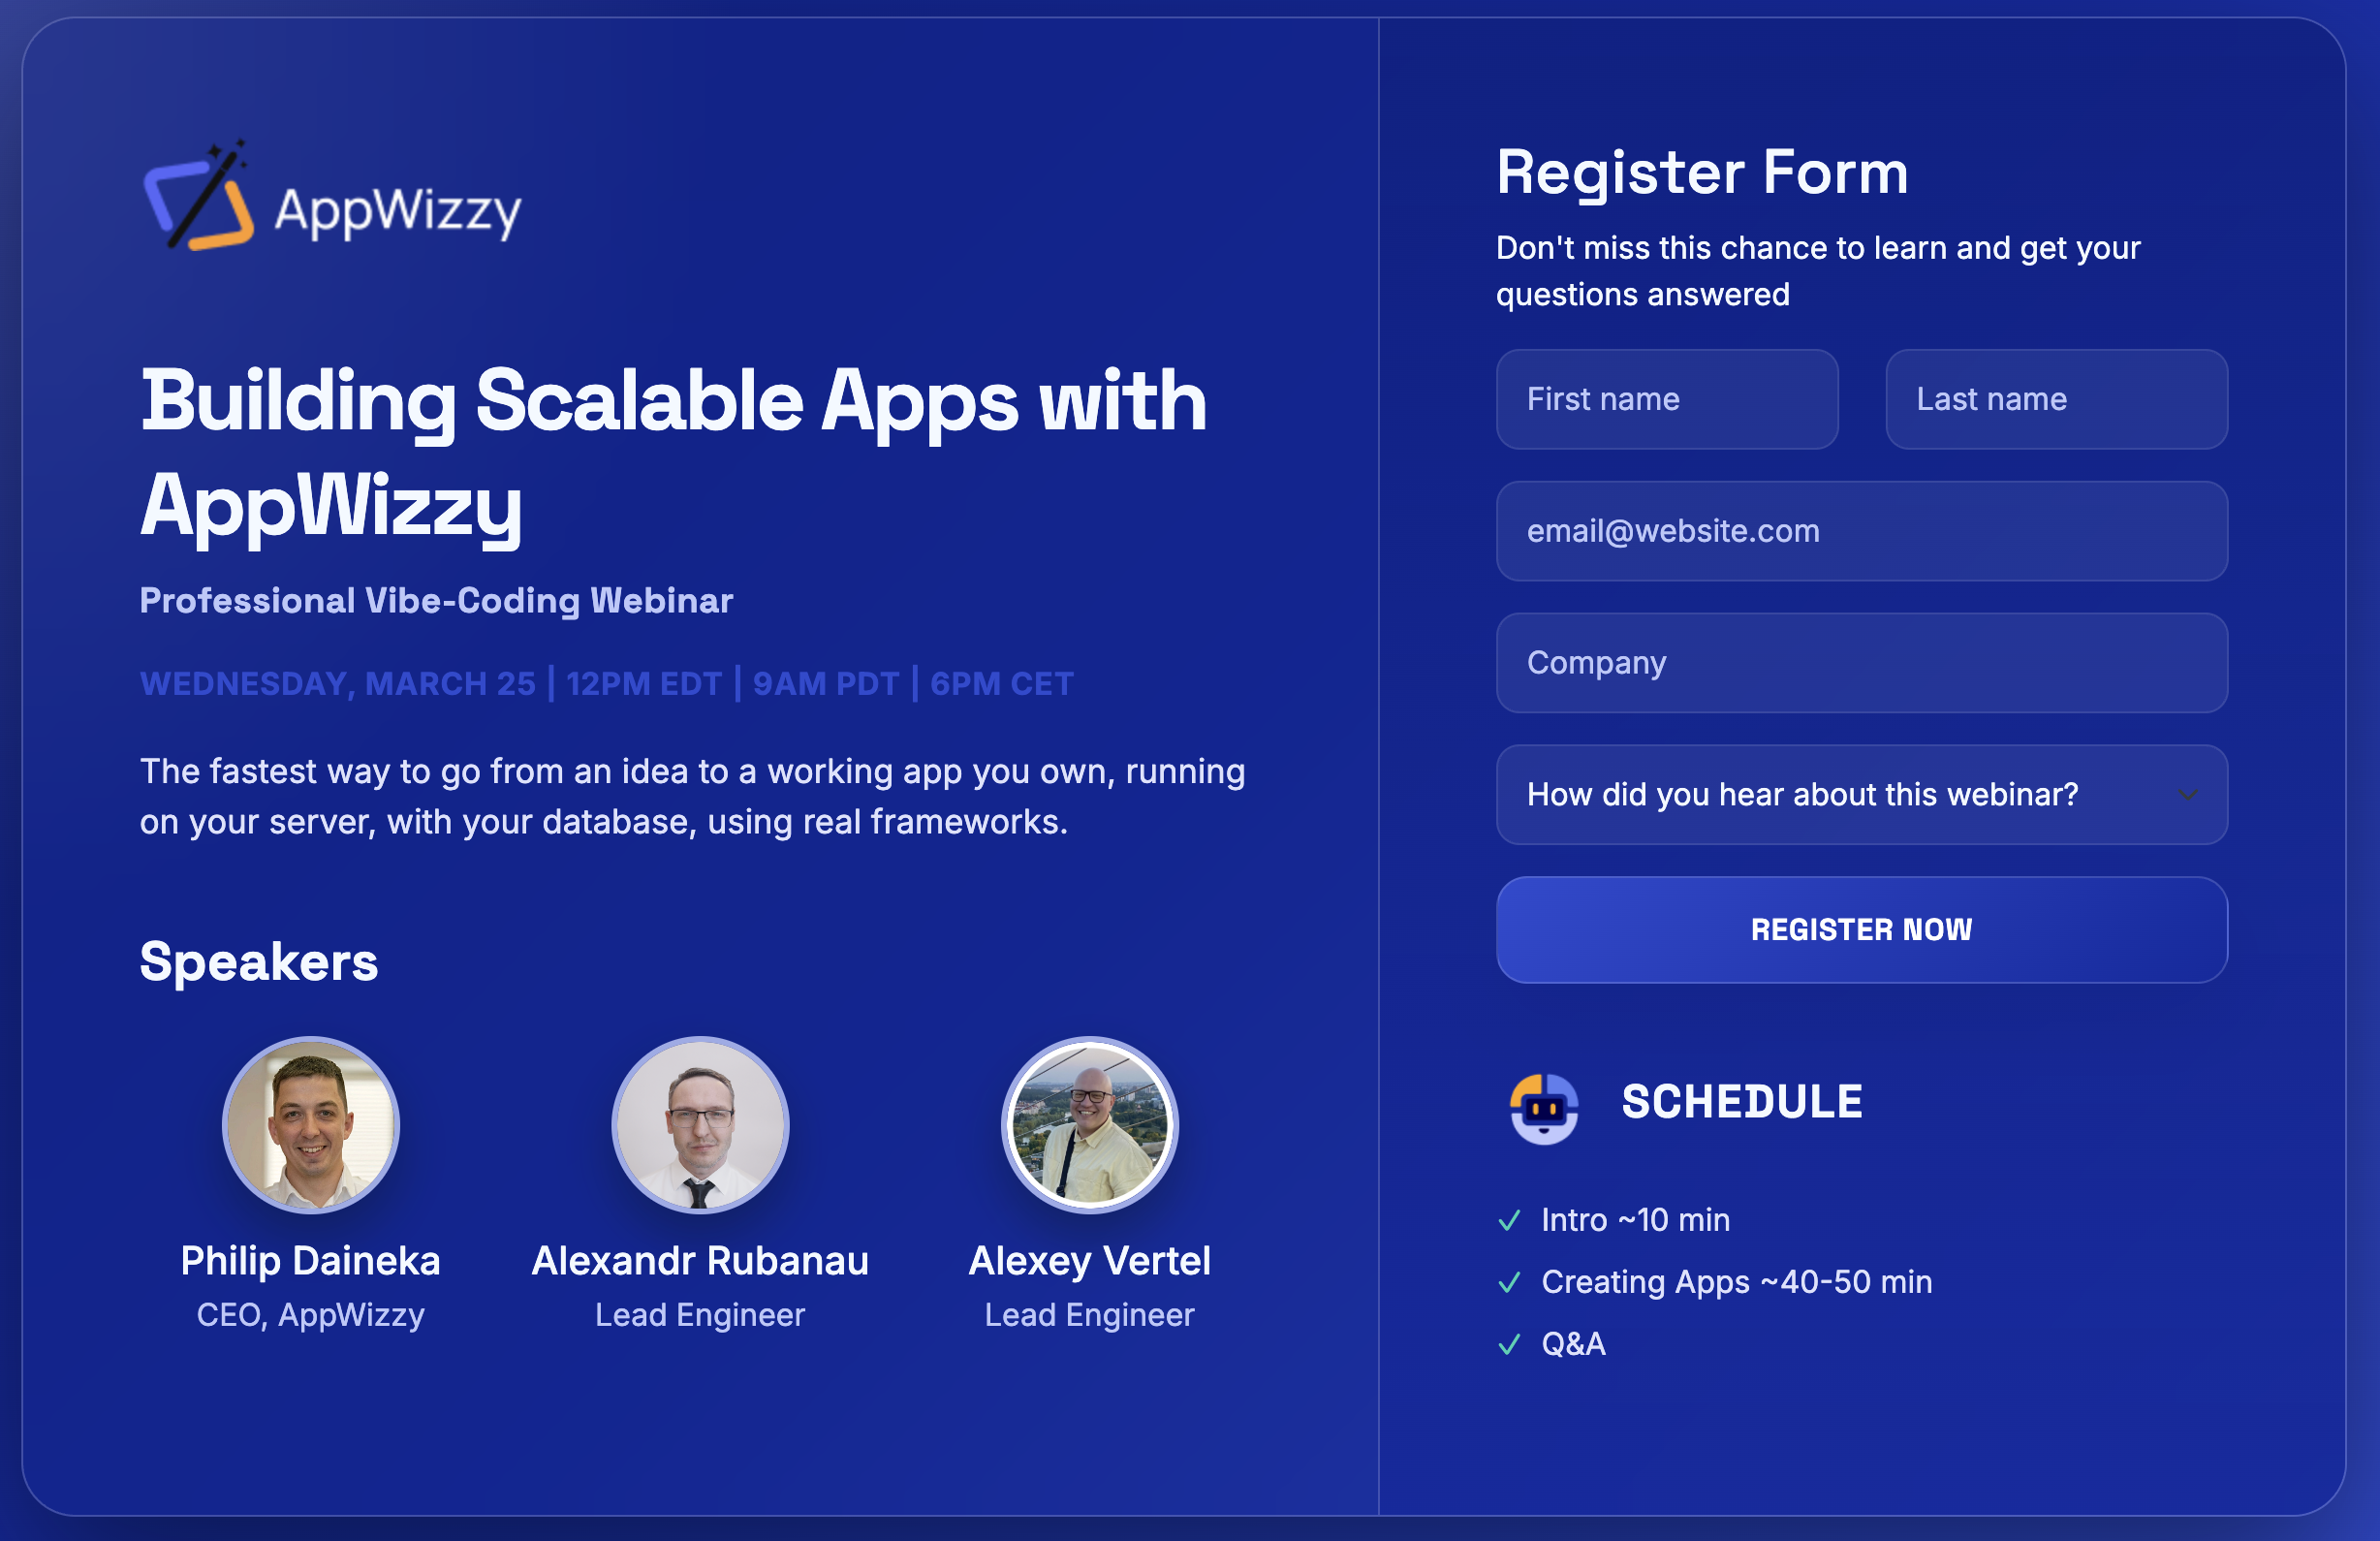Focus the Last name field
This screenshot has height=1541, width=2380.
tap(2056, 399)
